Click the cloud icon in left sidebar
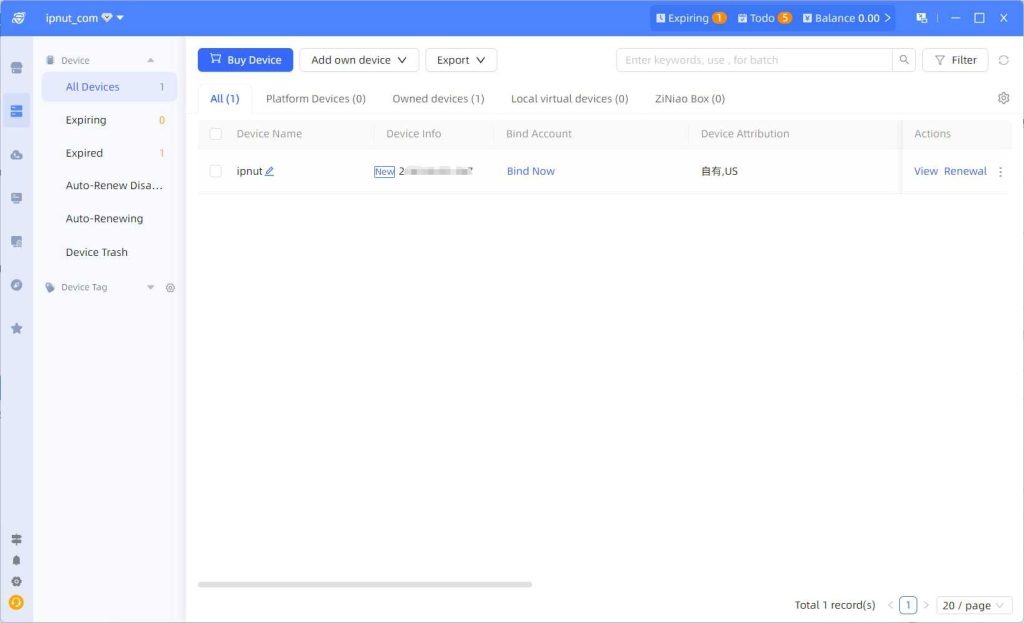Viewport: 1024px width, 623px height. pyautogui.click(x=16, y=155)
